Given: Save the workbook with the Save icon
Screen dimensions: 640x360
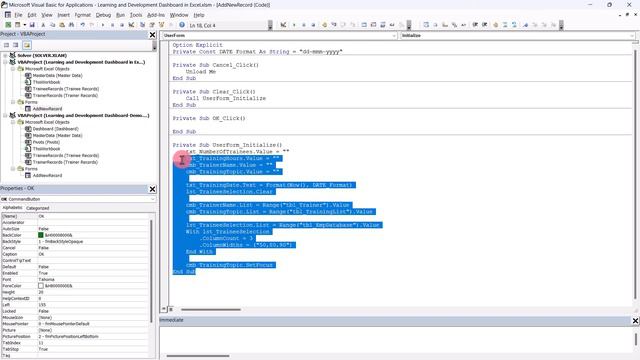Looking at the screenshot, I should (x=32, y=25).
